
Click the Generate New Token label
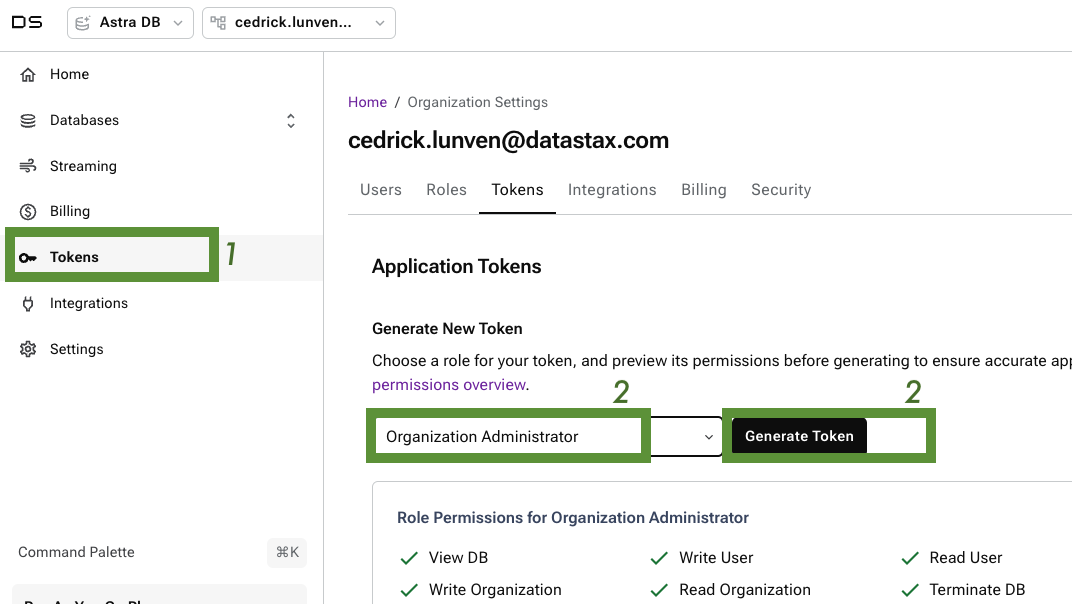click(447, 329)
